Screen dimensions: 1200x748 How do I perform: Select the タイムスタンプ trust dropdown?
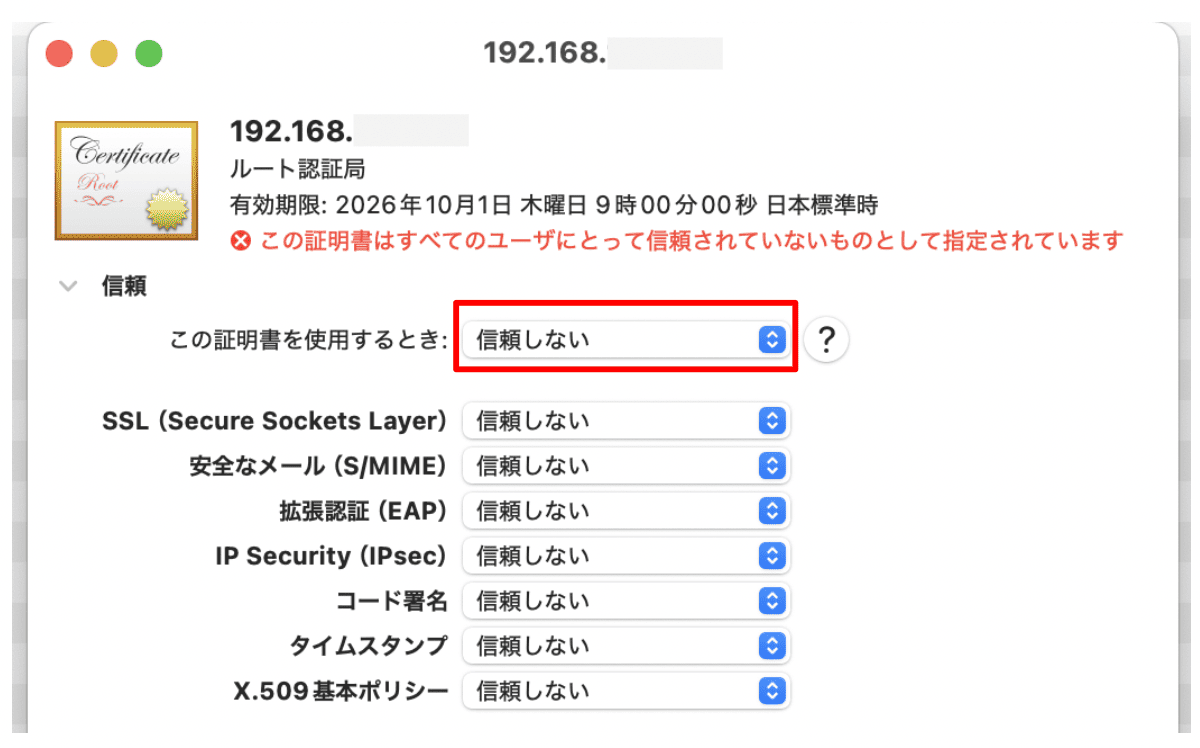(x=626, y=646)
